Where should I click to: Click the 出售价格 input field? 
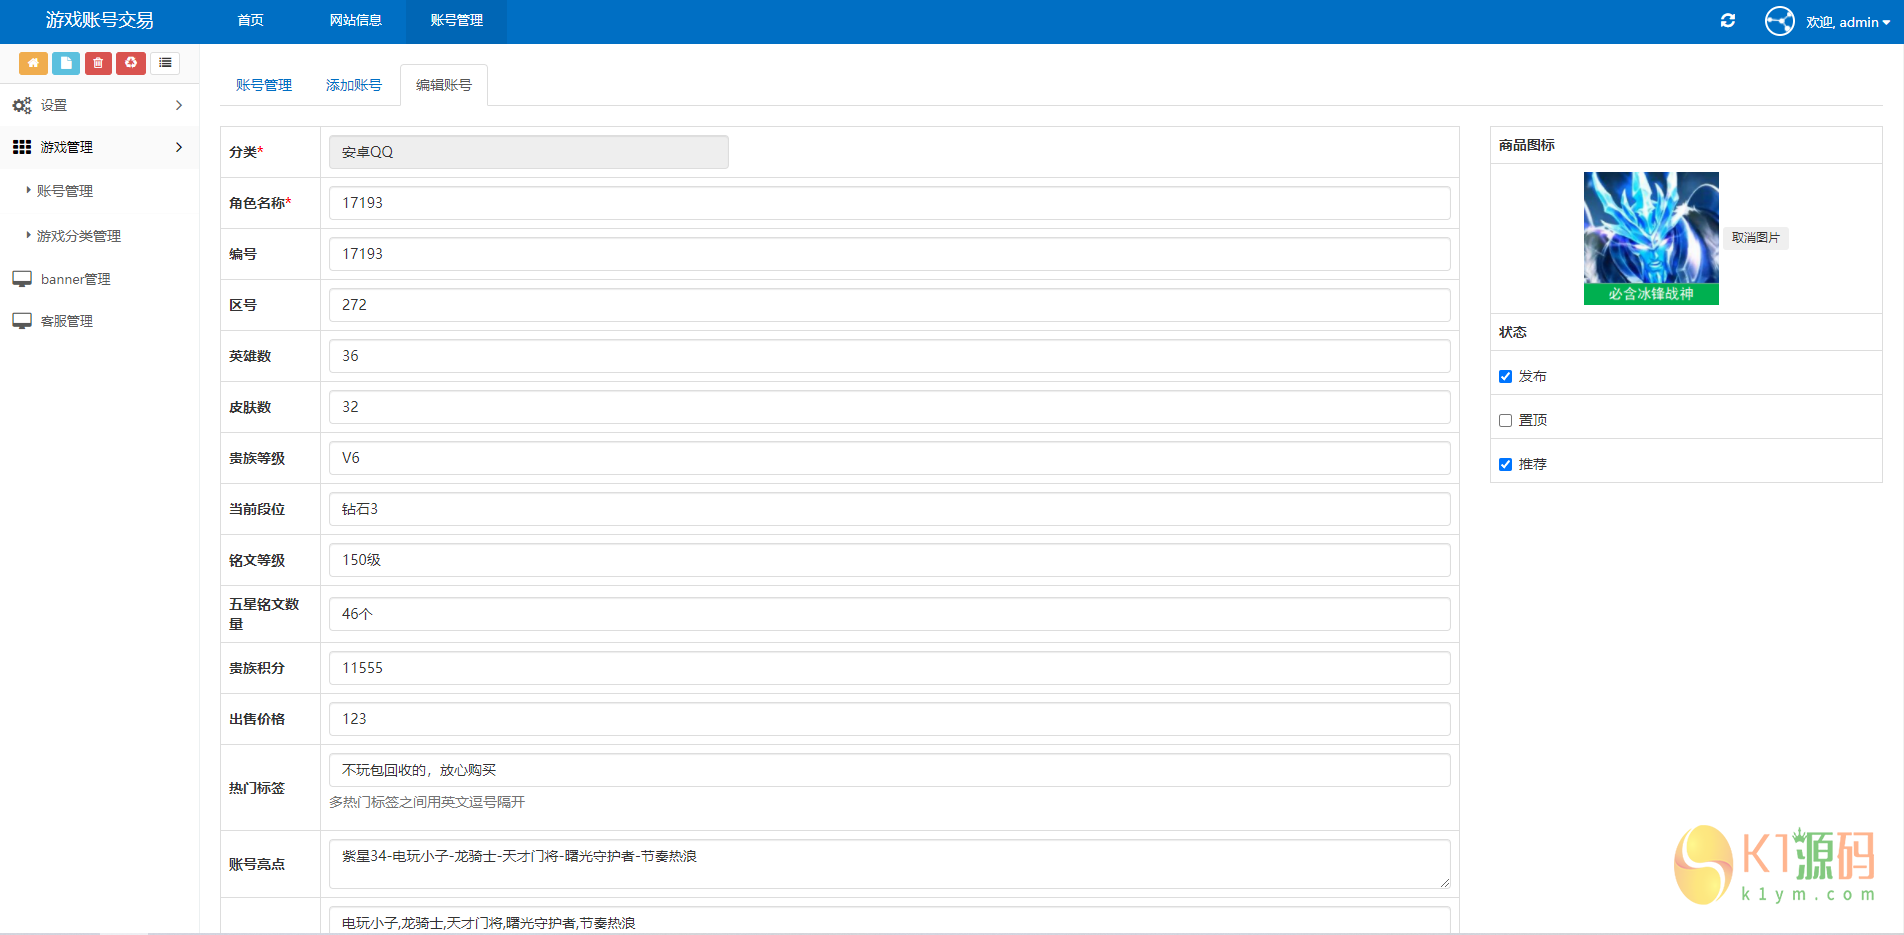(889, 719)
